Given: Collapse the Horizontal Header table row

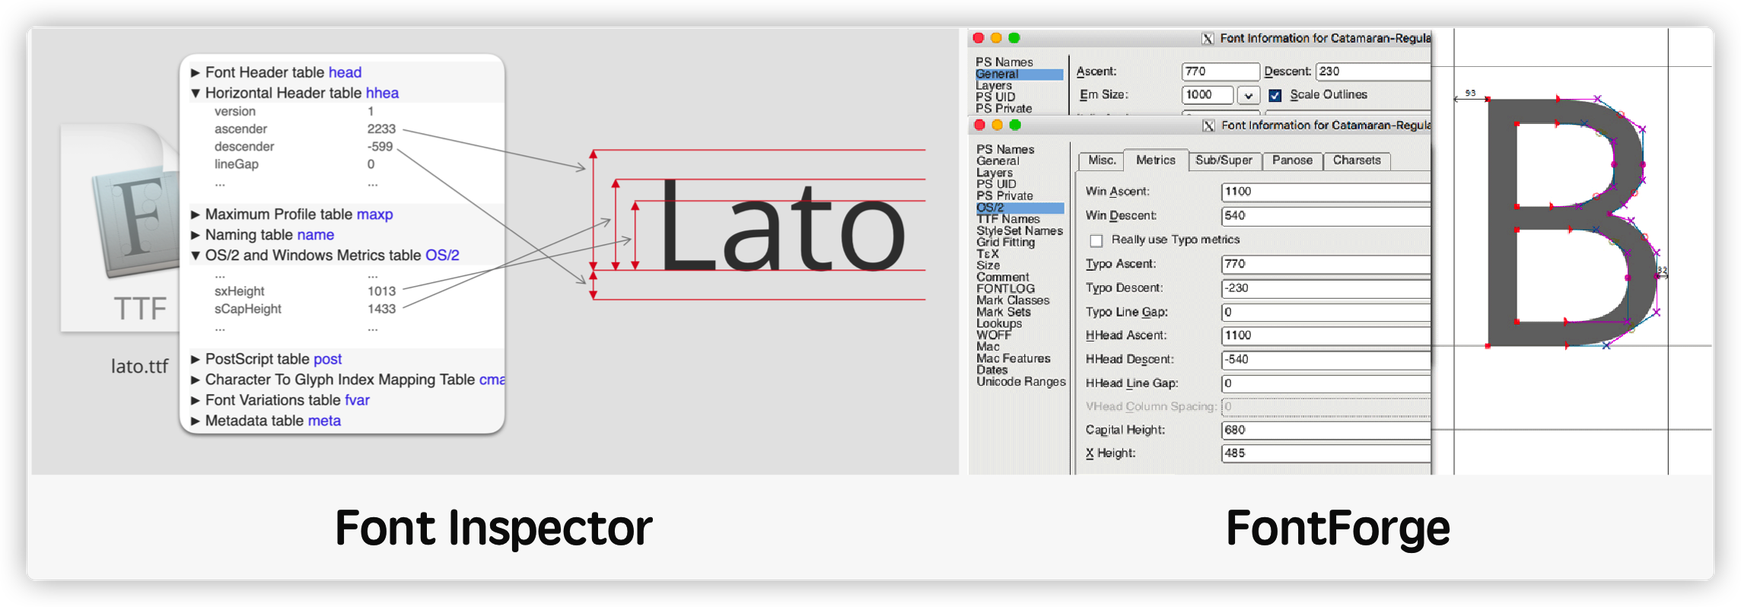Looking at the screenshot, I should point(196,93).
